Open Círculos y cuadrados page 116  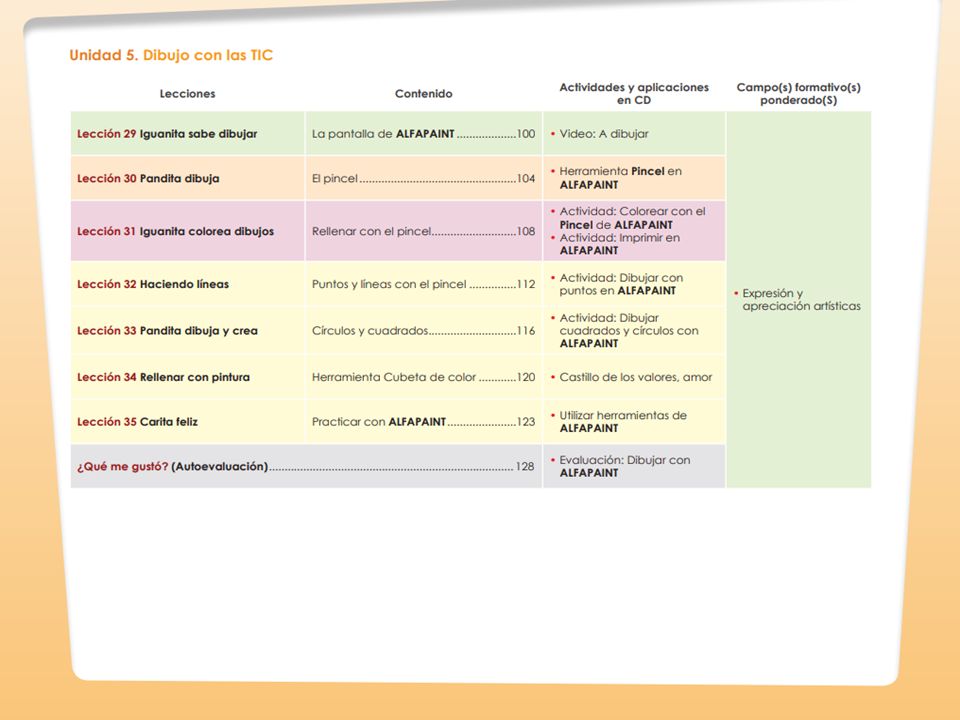(424, 331)
